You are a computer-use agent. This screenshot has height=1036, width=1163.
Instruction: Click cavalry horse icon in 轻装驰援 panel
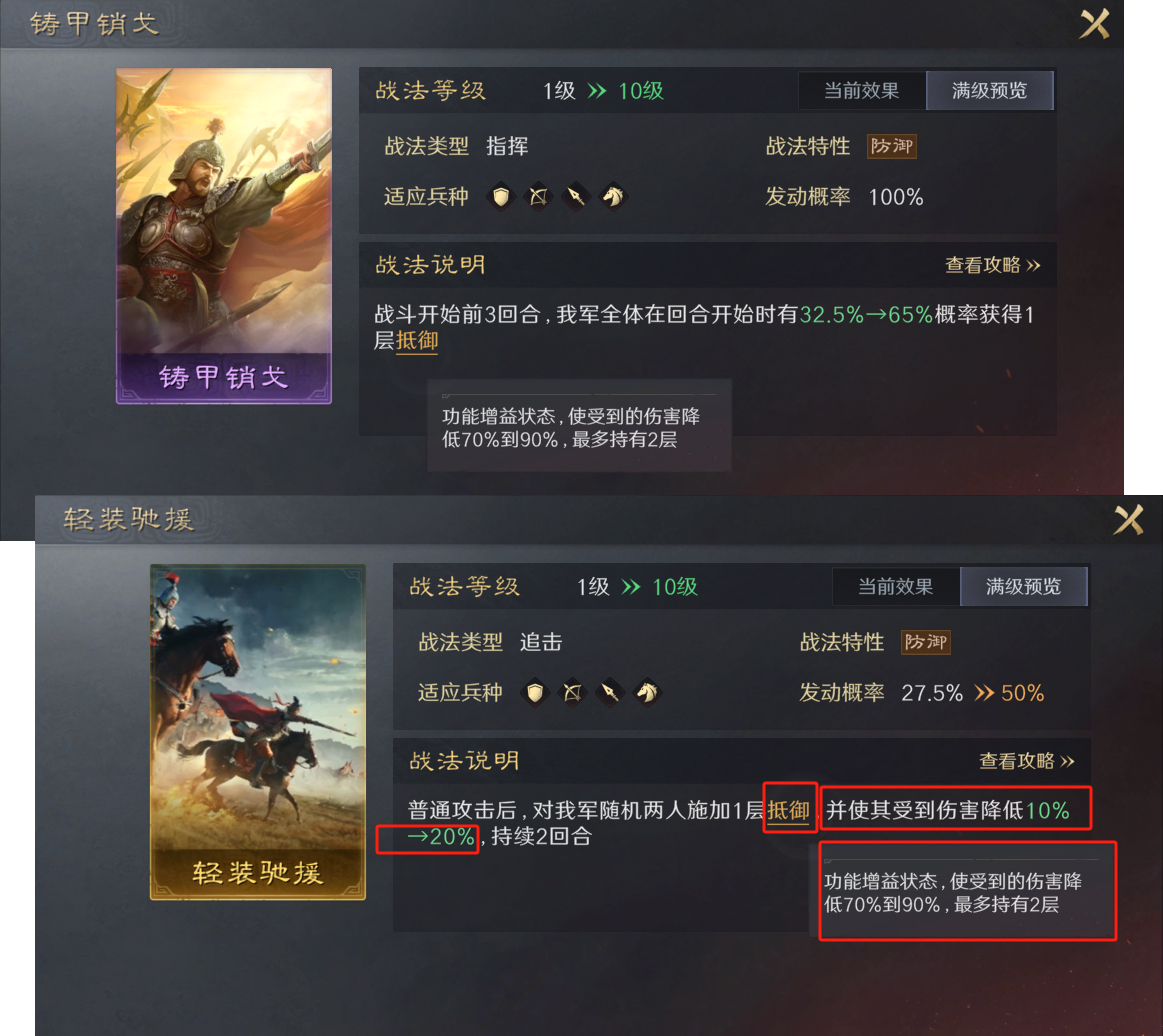[x=647, y=693]
